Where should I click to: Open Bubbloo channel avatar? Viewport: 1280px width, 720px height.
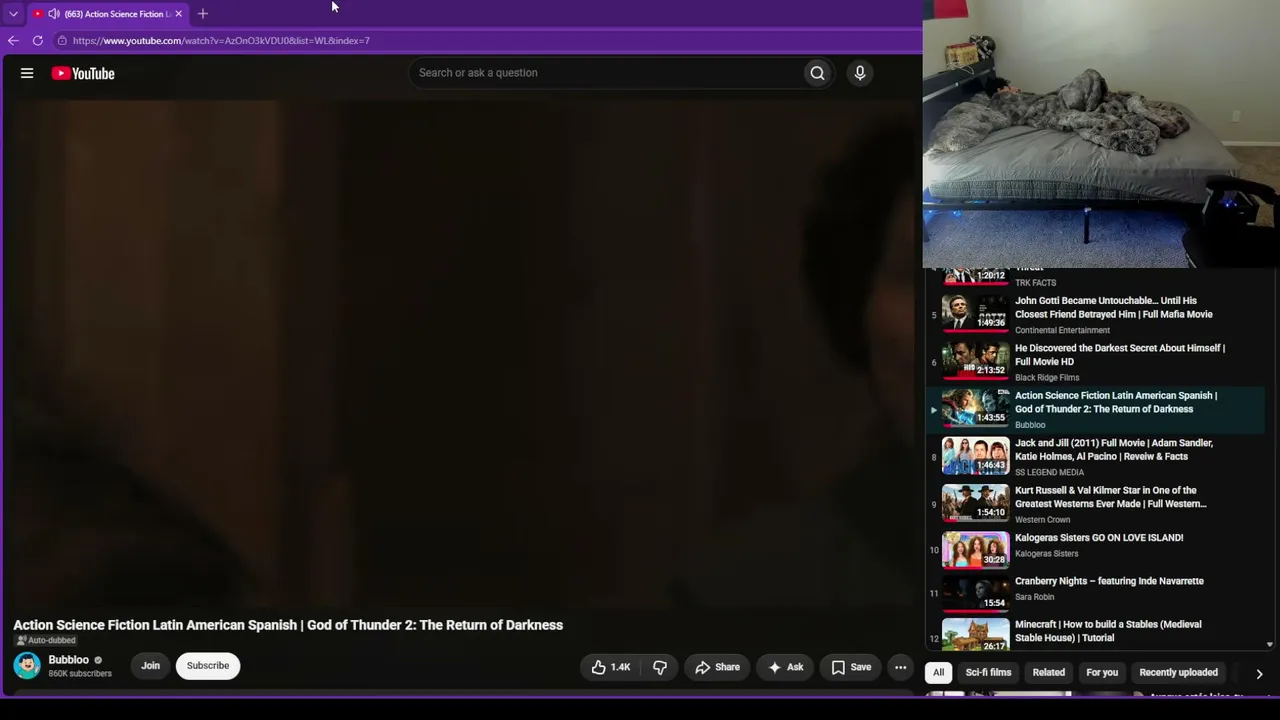click(x=27, y=666)
